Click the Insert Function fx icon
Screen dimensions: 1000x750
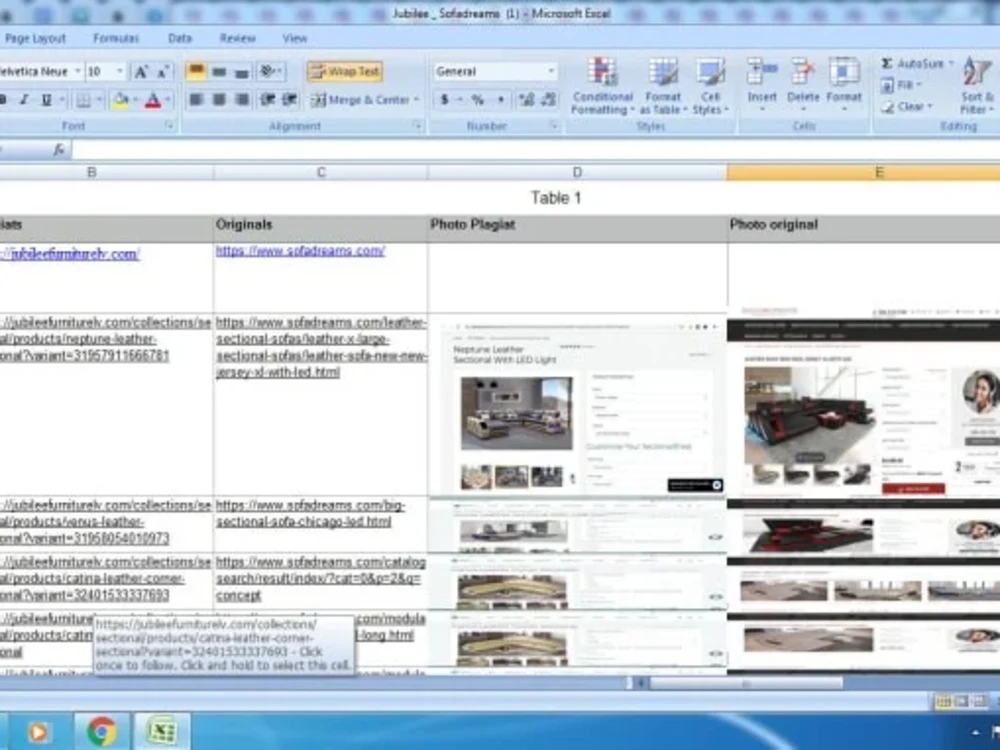click(59, 150)
